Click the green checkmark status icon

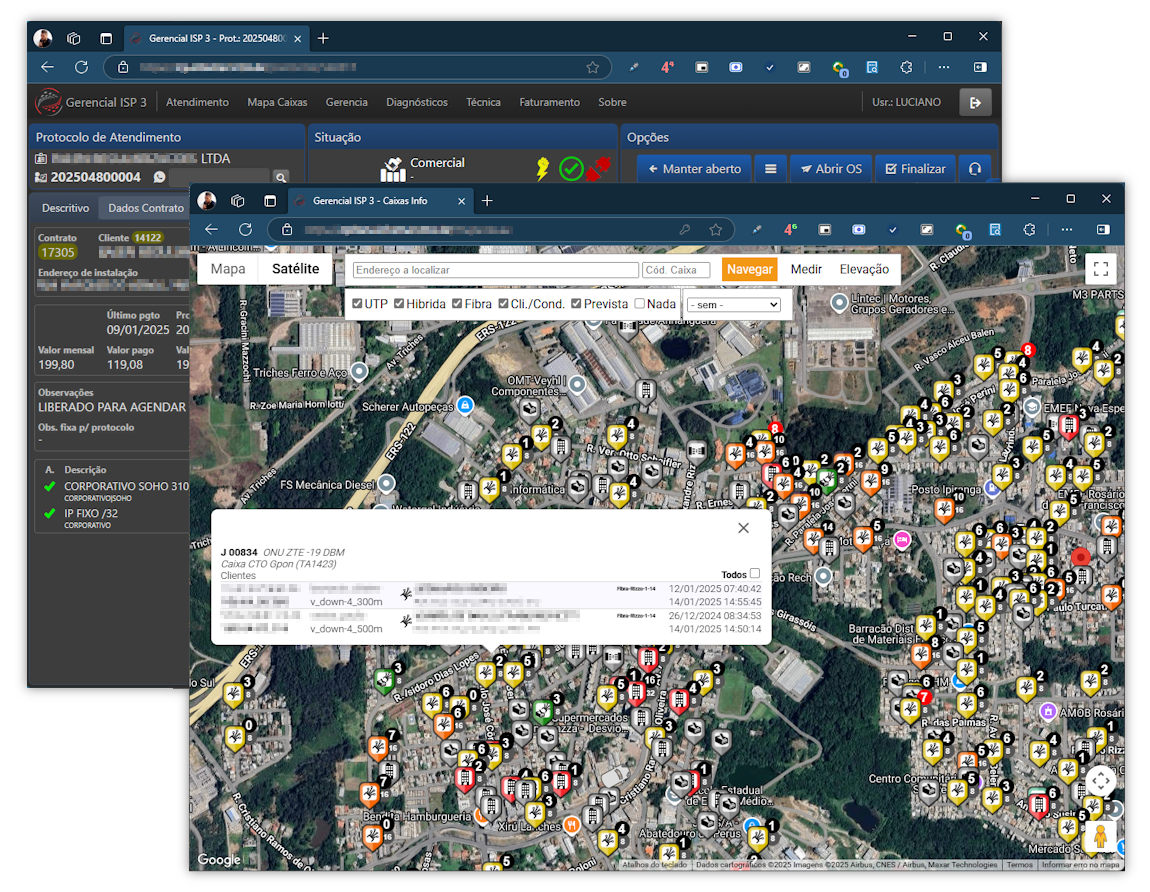coord(571,169)
